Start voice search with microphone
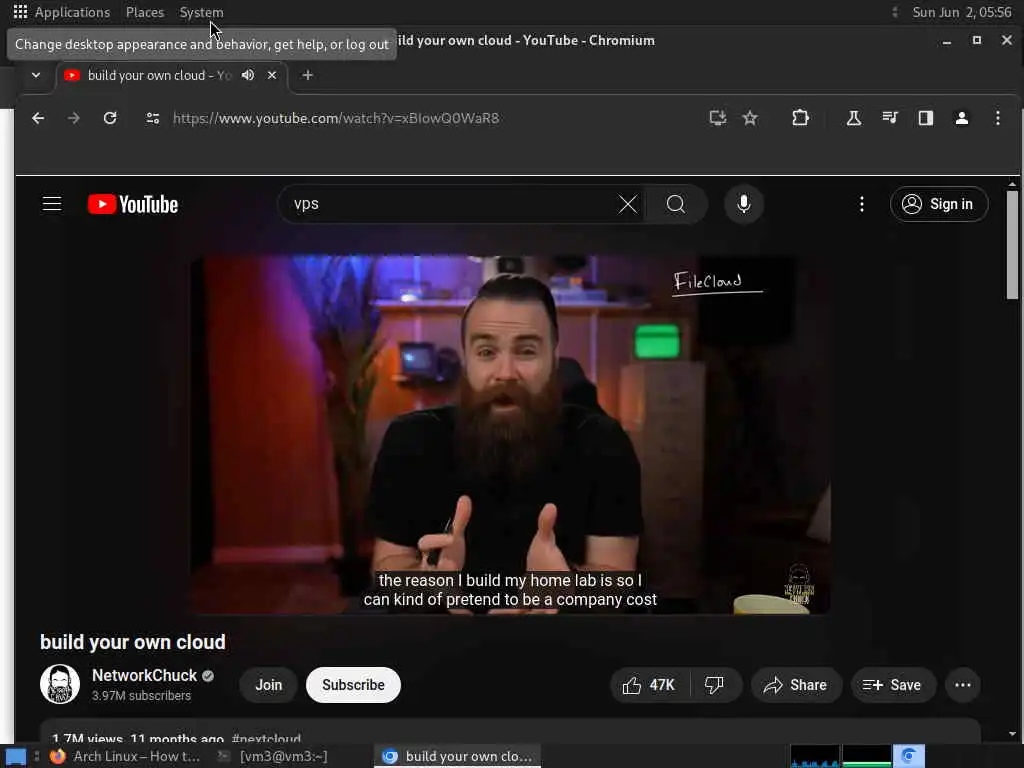The width and height of the screenshot is (1024, 768). [x=743, y=204]
